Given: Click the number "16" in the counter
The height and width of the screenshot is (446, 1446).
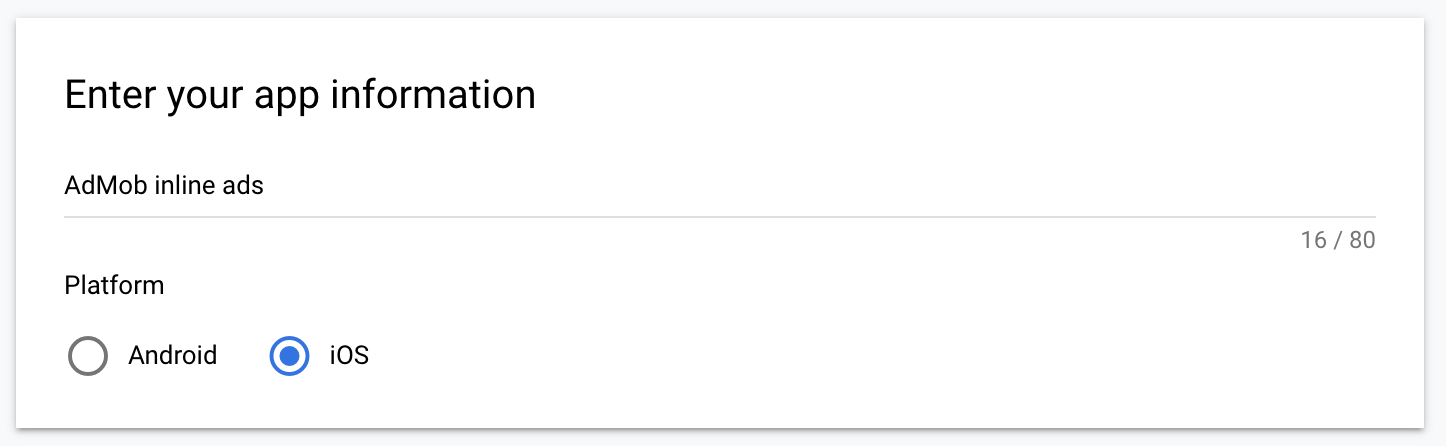Looking at the screenshot, I should pos(1313,241).
